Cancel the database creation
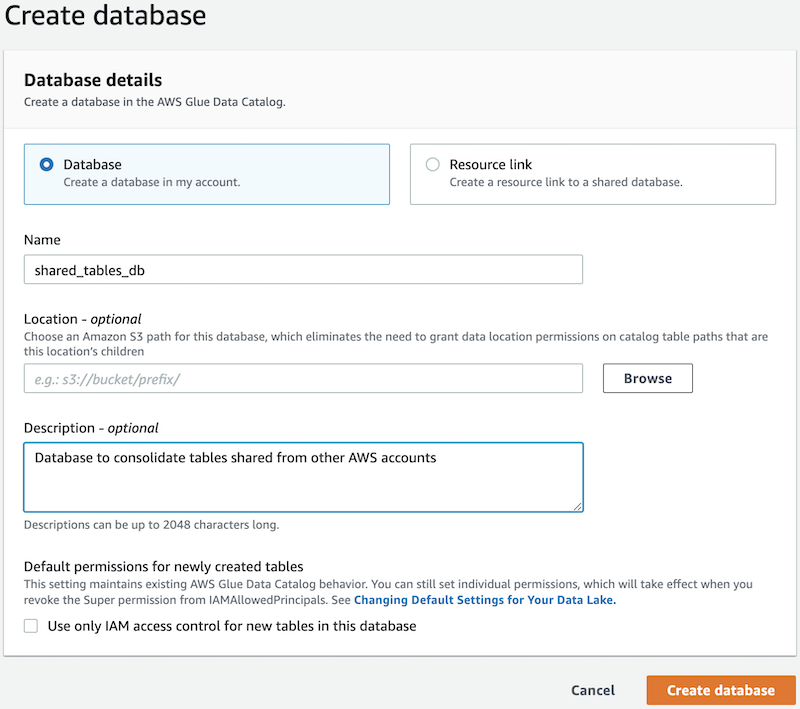800x709 pixels. [x=592, y=690]
